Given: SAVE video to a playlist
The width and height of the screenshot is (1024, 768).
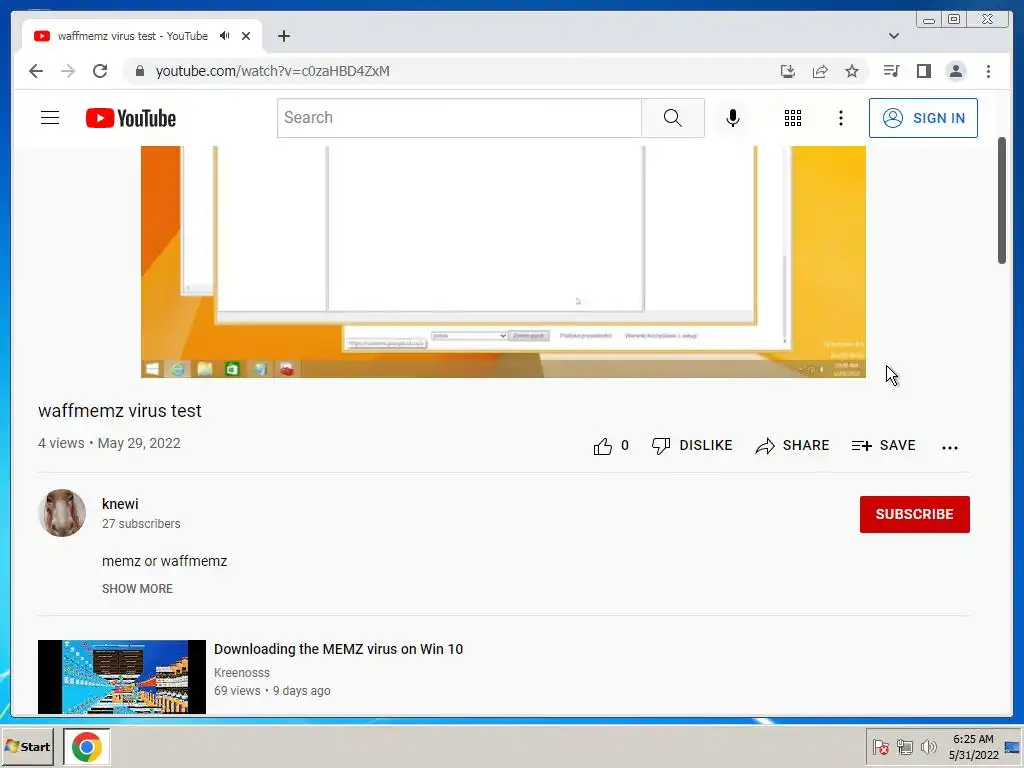Looking at the screenshot, I should coord(883,445).
